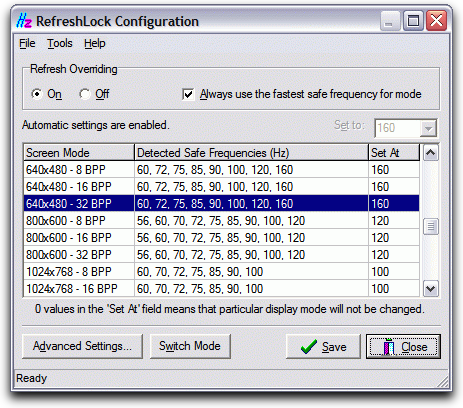The width and height of the screenshot is (463, 408).
Task: Click frequencies cell of 1024x768 - 16 BPP
Action: tap(251, 289)
